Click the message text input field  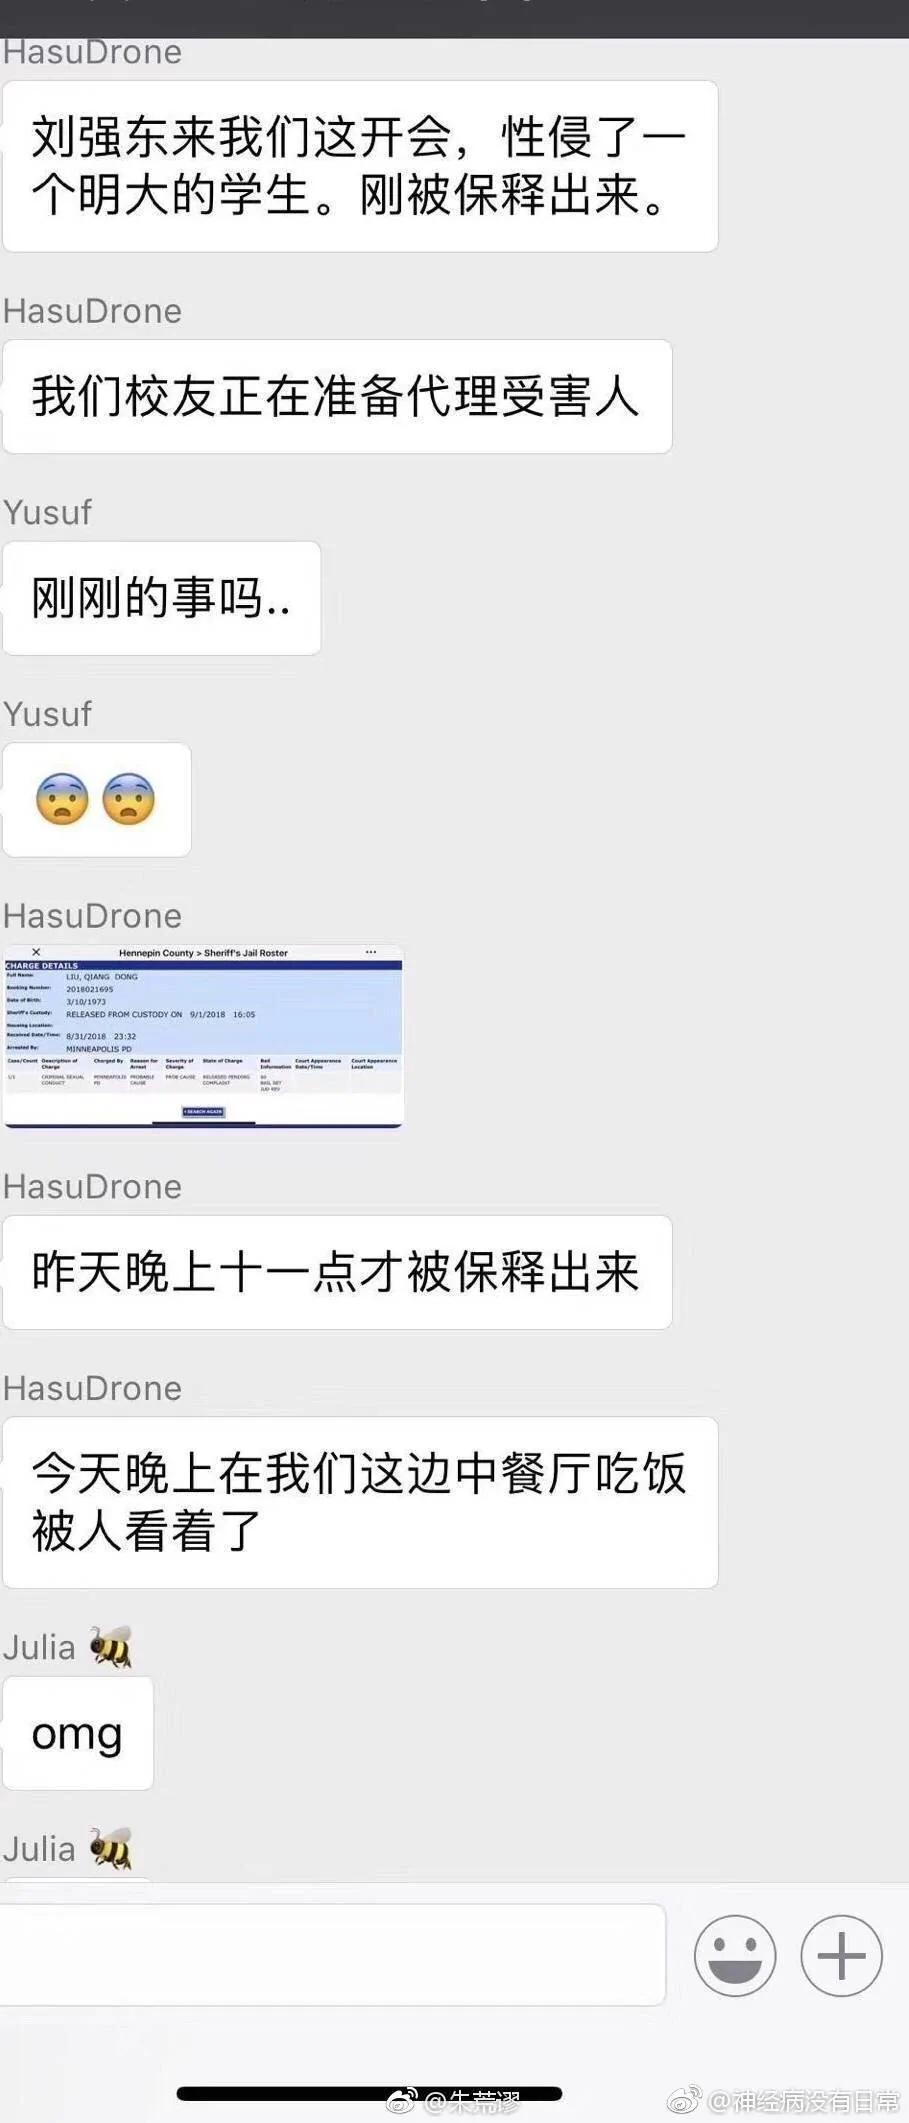click(332, 1954)
